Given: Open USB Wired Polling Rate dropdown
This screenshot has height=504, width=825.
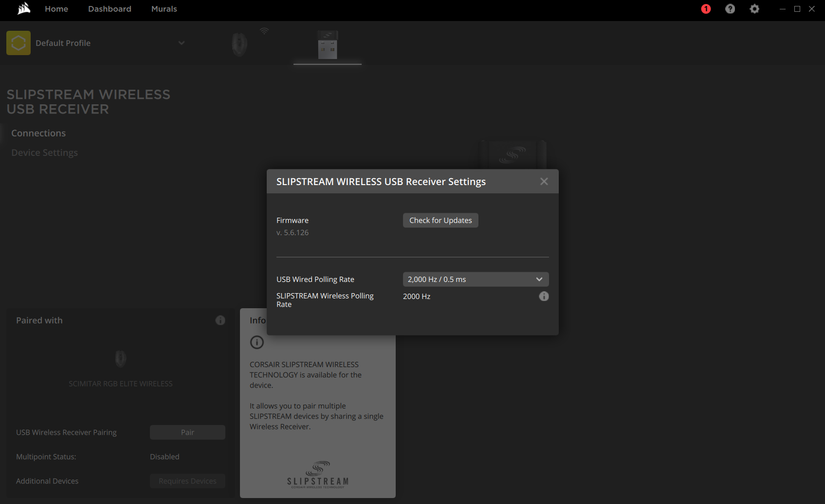Looking at the screenshot, I should (475, 280).
